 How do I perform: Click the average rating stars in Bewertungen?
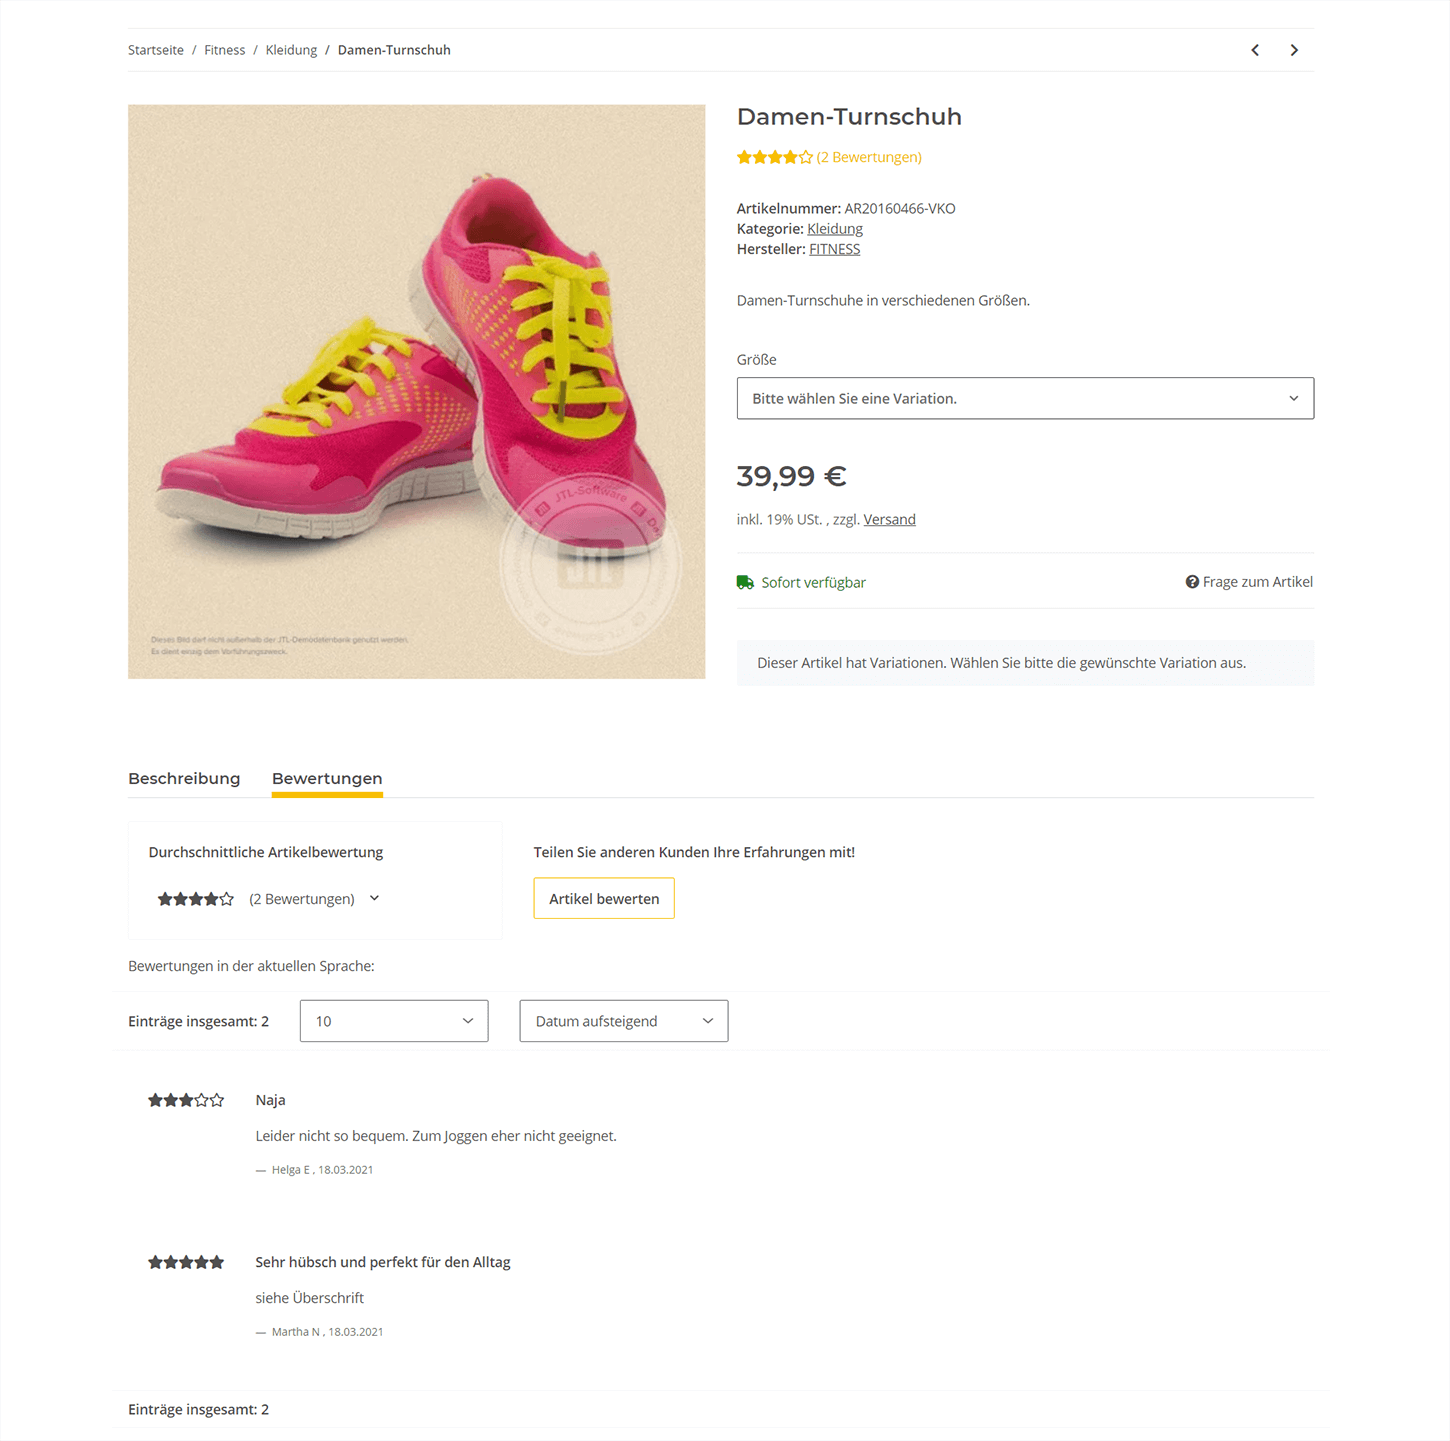[196, 899]
